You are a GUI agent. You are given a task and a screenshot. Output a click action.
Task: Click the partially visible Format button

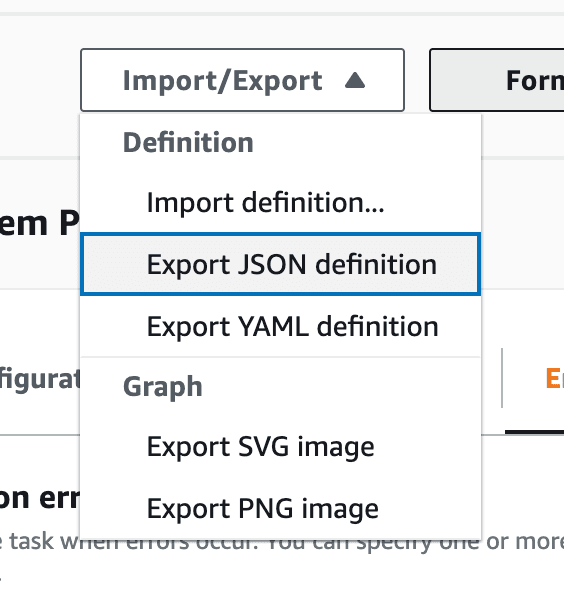pyautogui.click(x=497, y=80)
